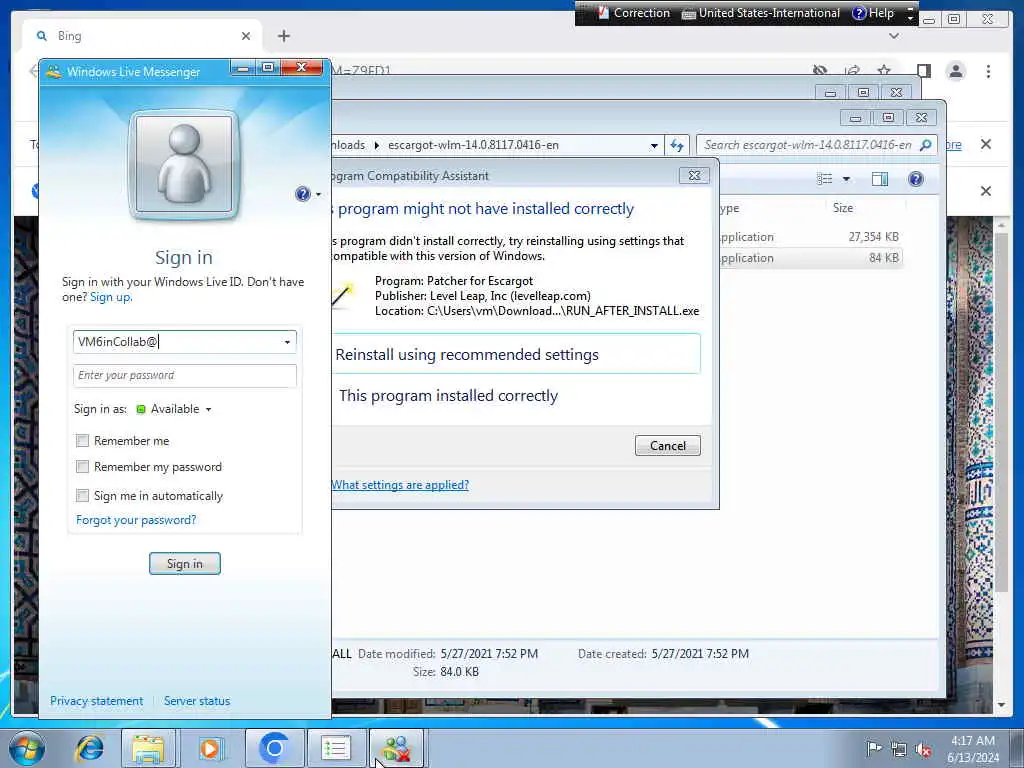Image resolution: width=1024 pixels, height=768 pixels.
Task: Click the escargot-wlm folder breadcrumb
Action: [473, 145]
